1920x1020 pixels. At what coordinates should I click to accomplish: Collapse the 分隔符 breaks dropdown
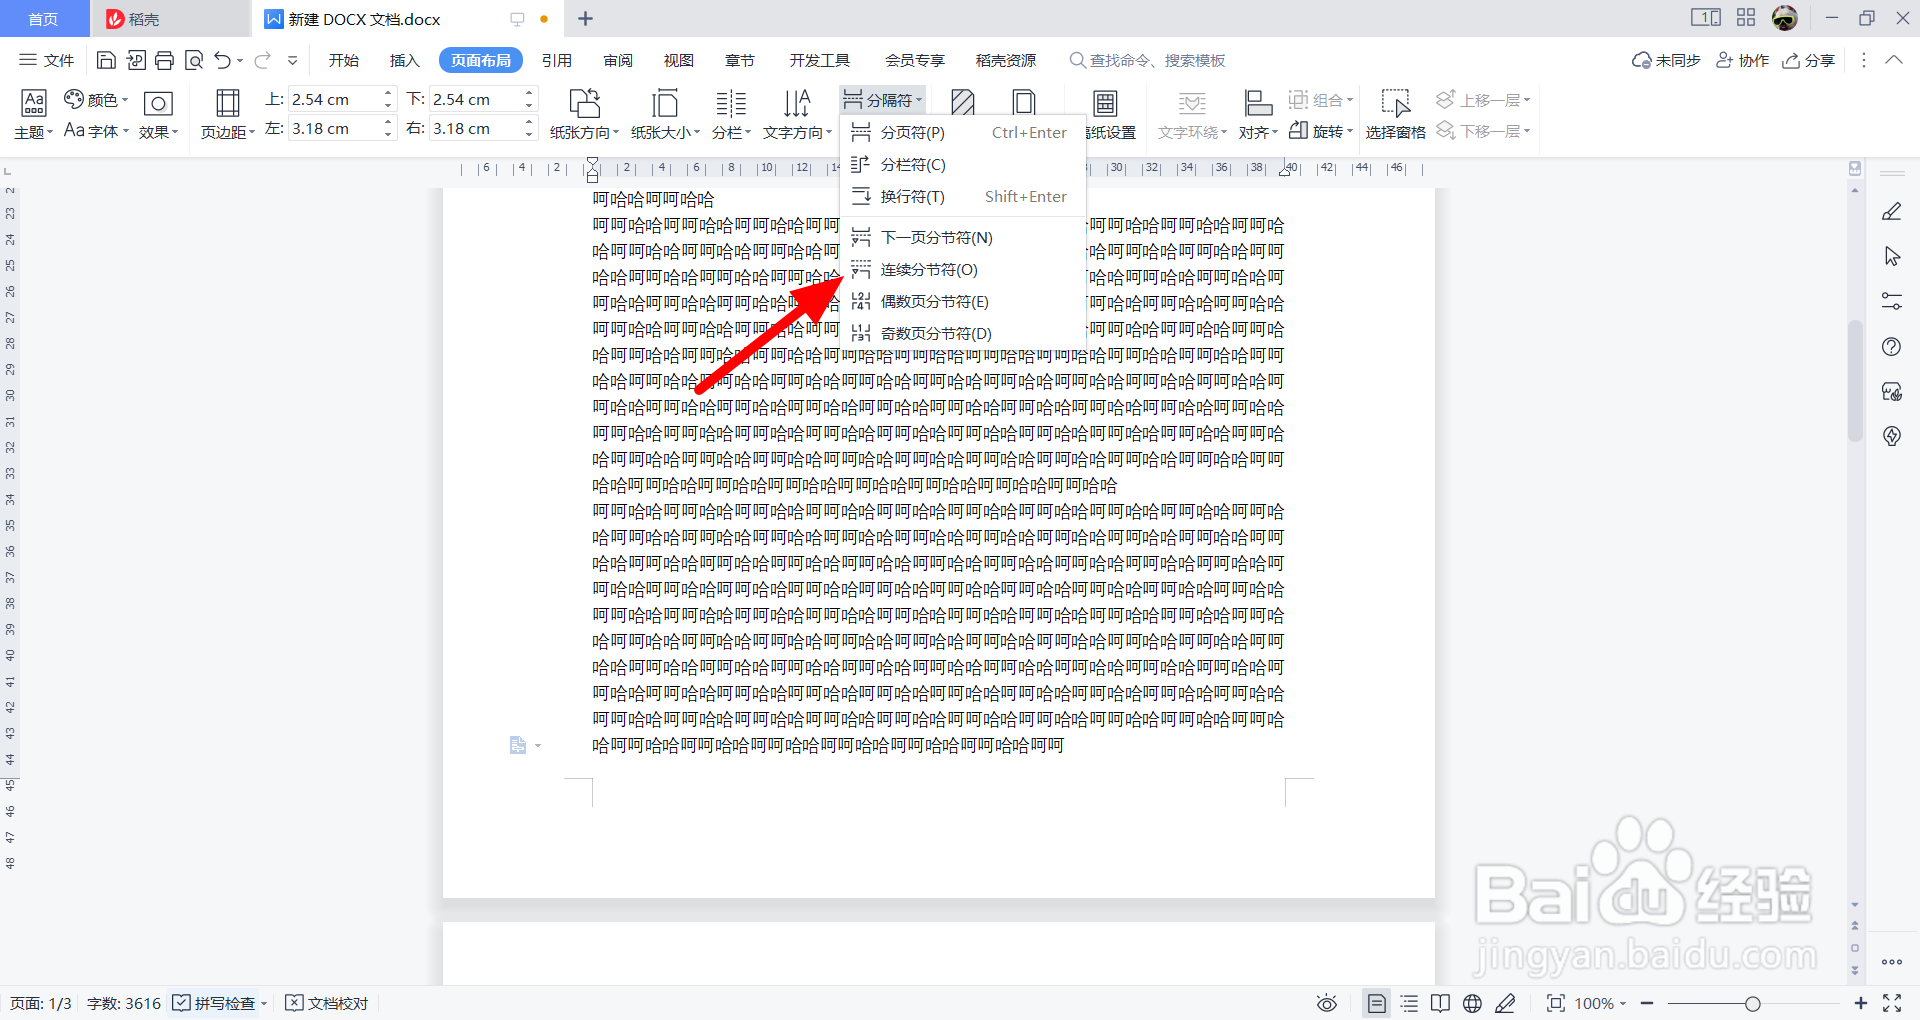[882, 100]
